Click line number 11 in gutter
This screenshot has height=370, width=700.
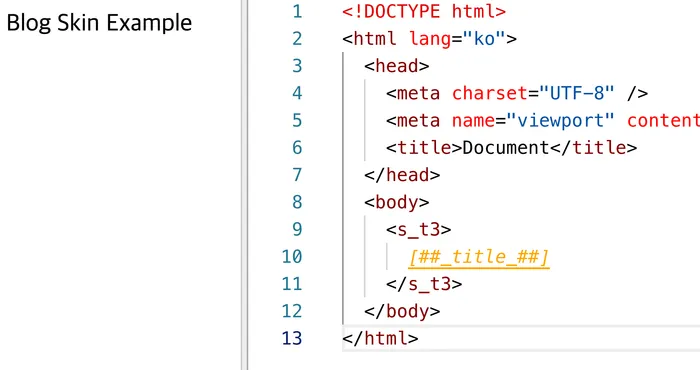(x=292, y=284)
